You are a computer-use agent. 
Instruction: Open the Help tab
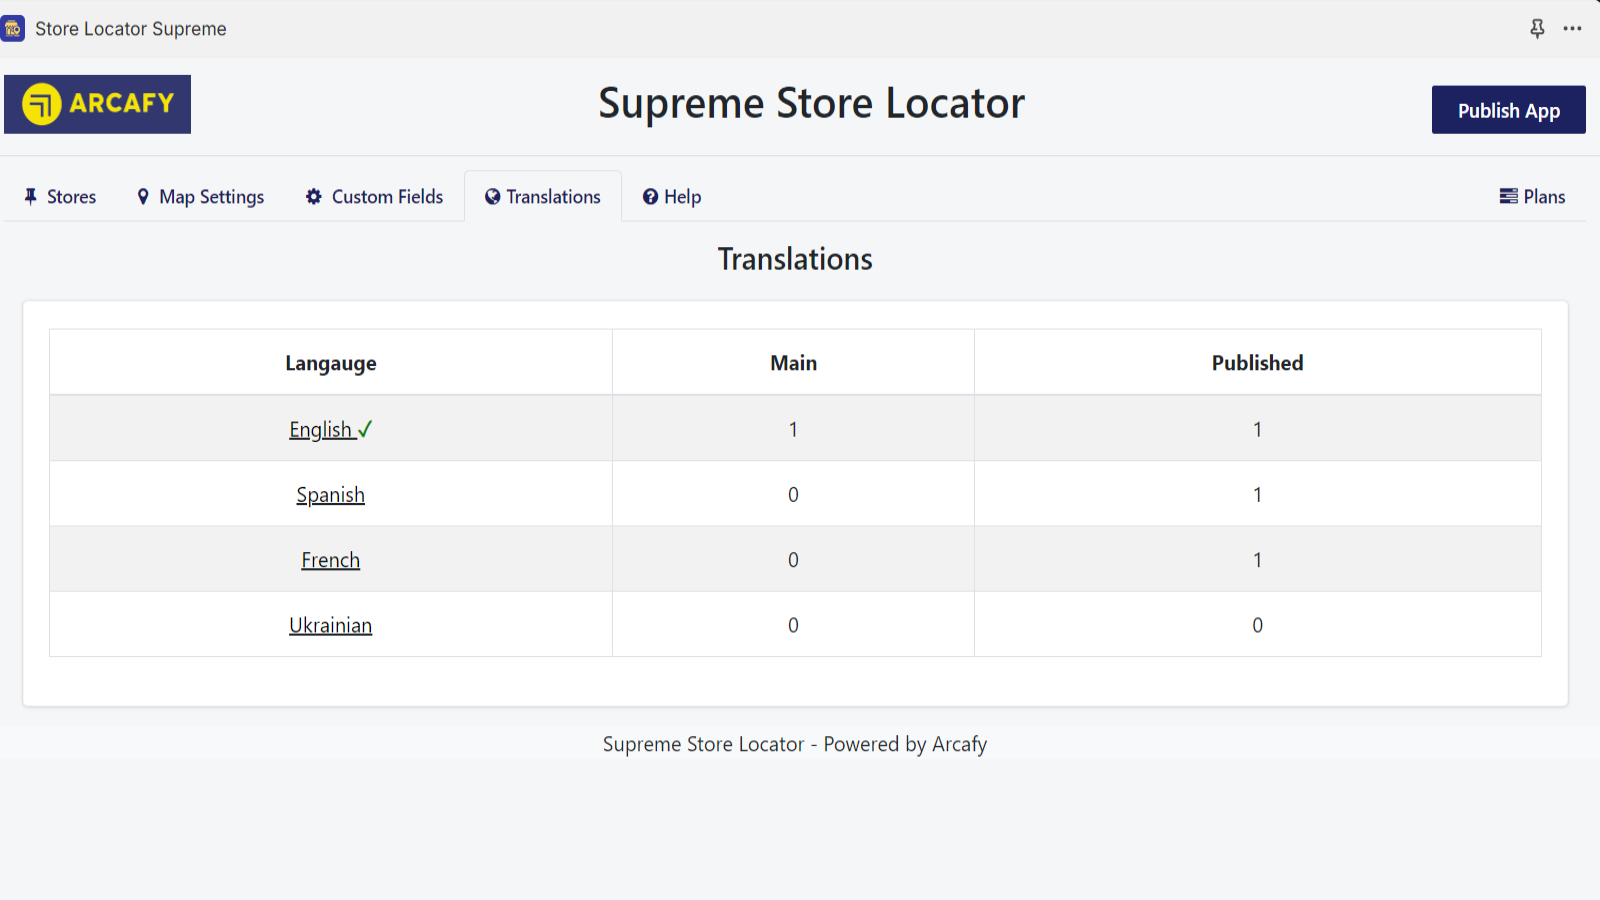(x=672, y=197)
